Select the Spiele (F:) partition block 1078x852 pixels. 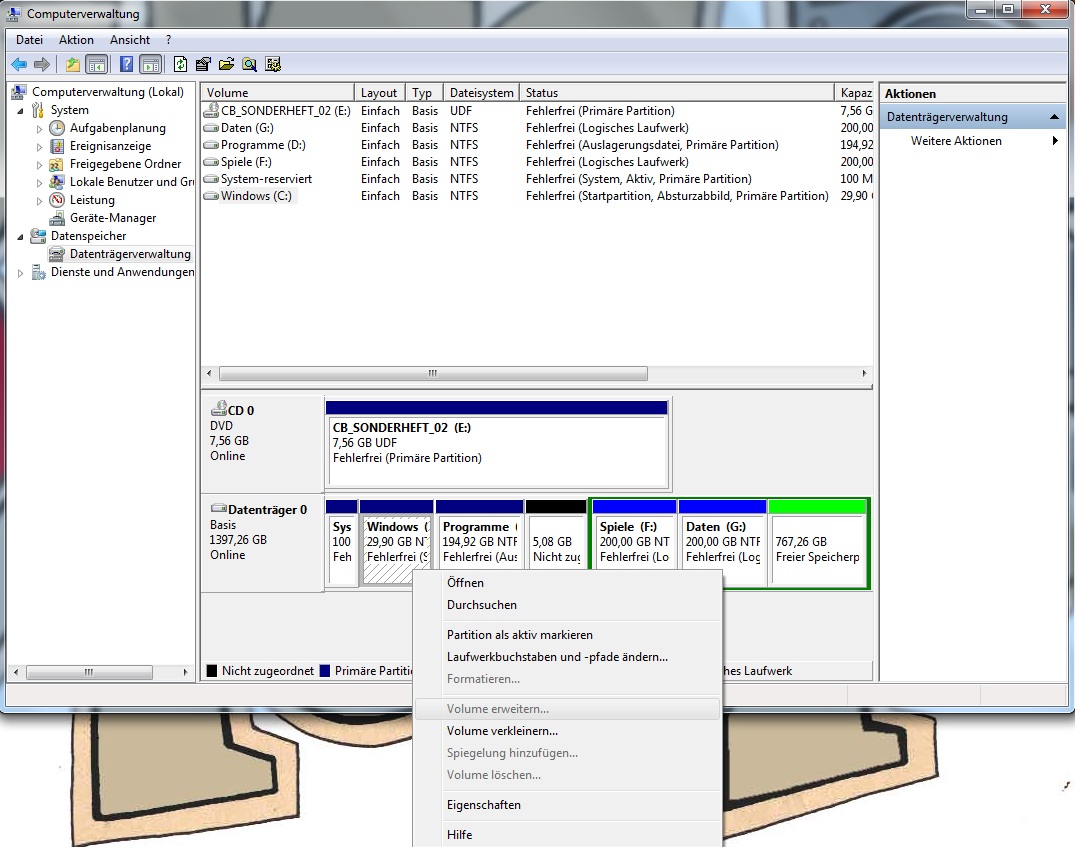tap(634, 543)
